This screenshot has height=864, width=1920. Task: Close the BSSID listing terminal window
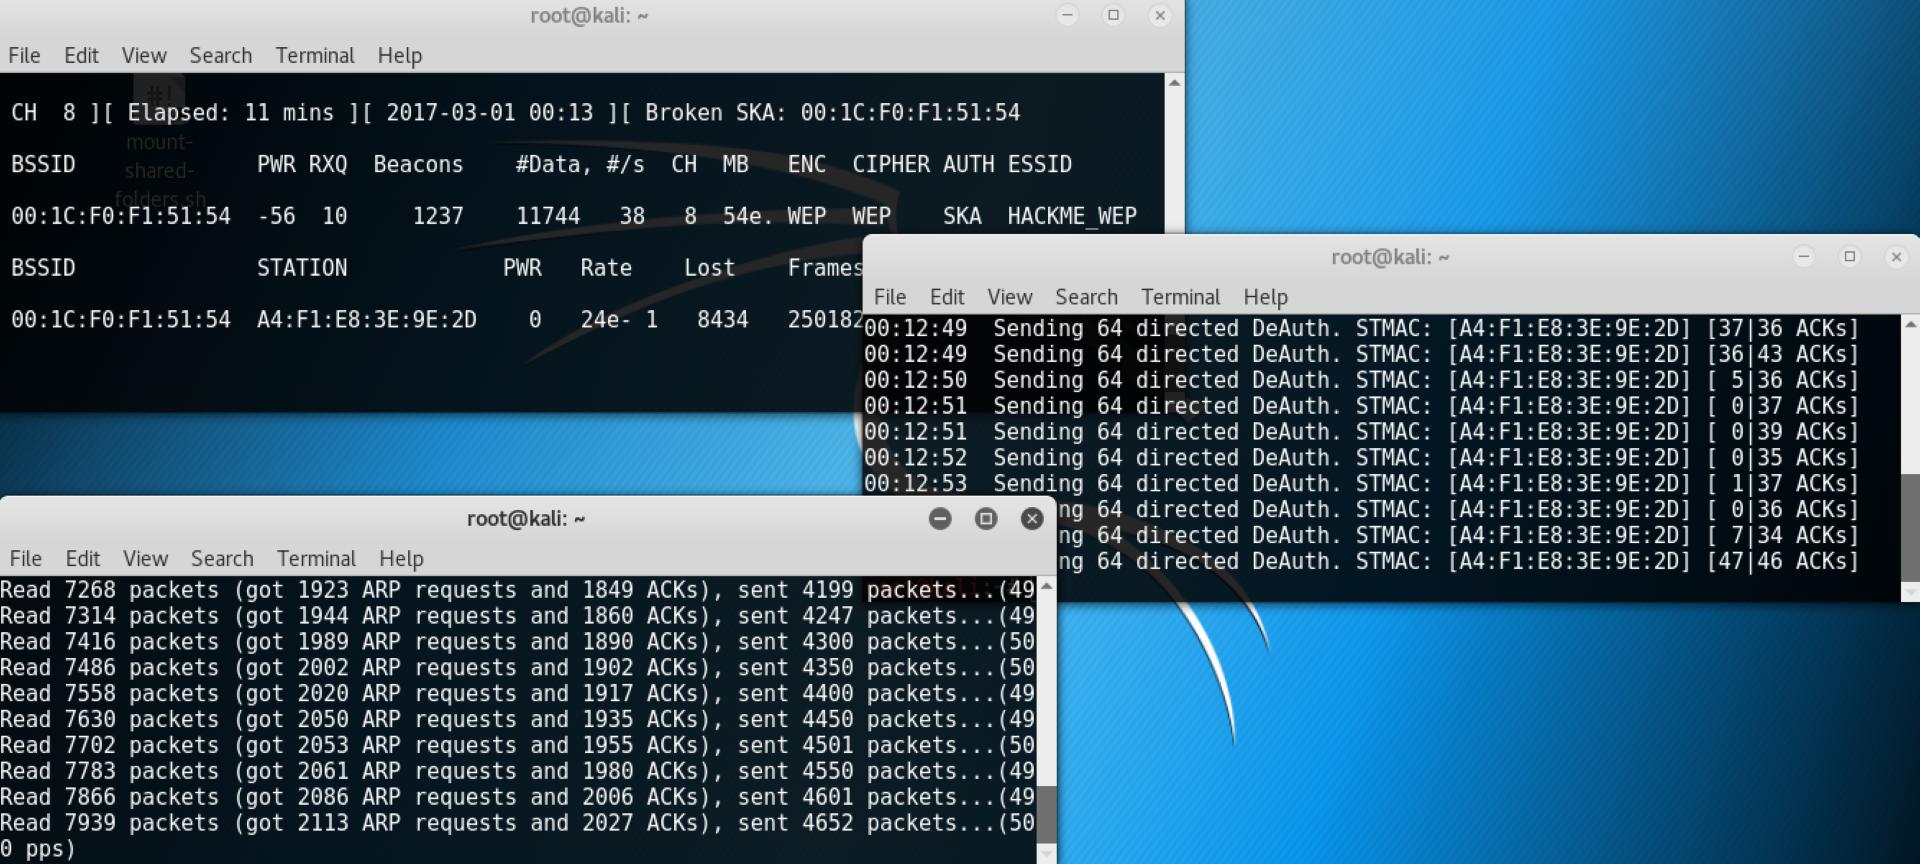pos(1160,15)
